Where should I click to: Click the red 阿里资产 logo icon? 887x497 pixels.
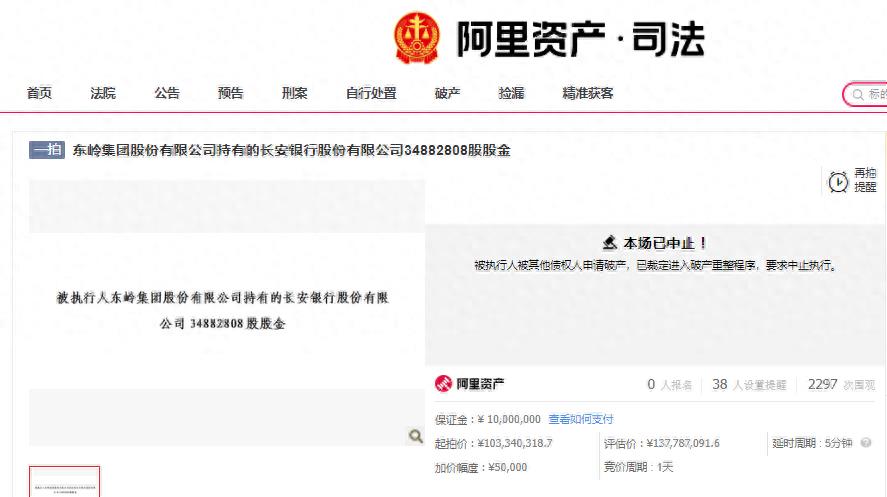(x=443, y=384)
